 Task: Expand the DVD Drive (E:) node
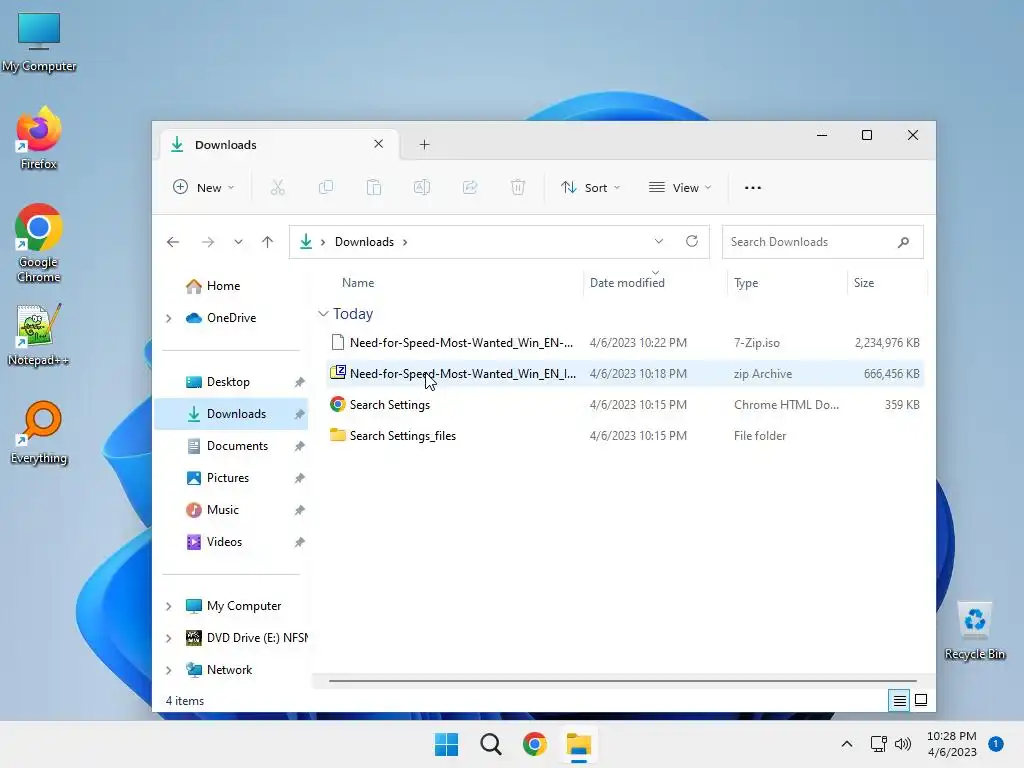(x=168, y=638)
